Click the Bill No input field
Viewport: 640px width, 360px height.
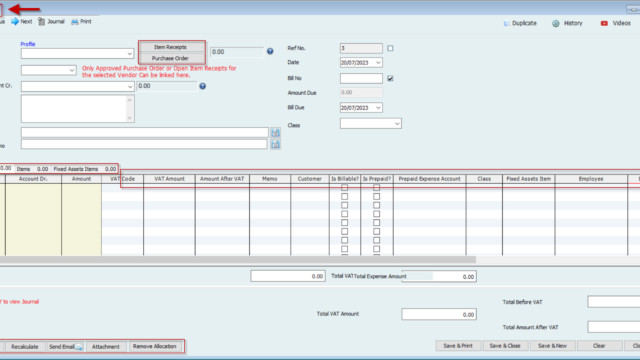[x=361, y=78]
